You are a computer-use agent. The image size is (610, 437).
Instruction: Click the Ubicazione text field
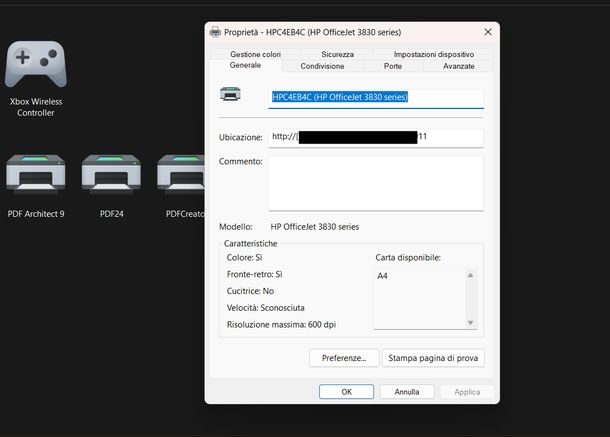(376, 138)
